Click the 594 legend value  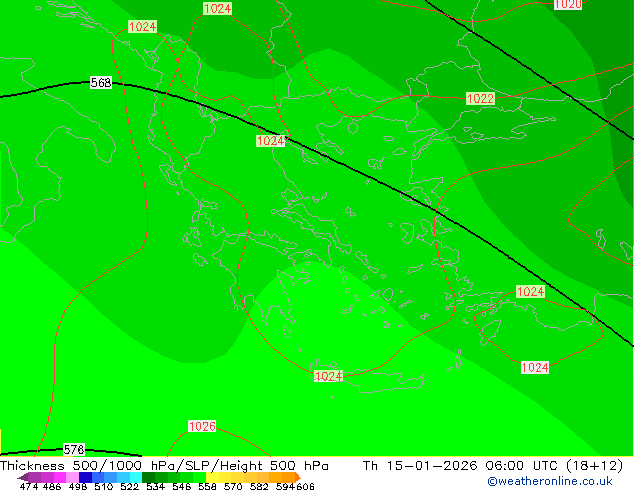pos(285,486)
